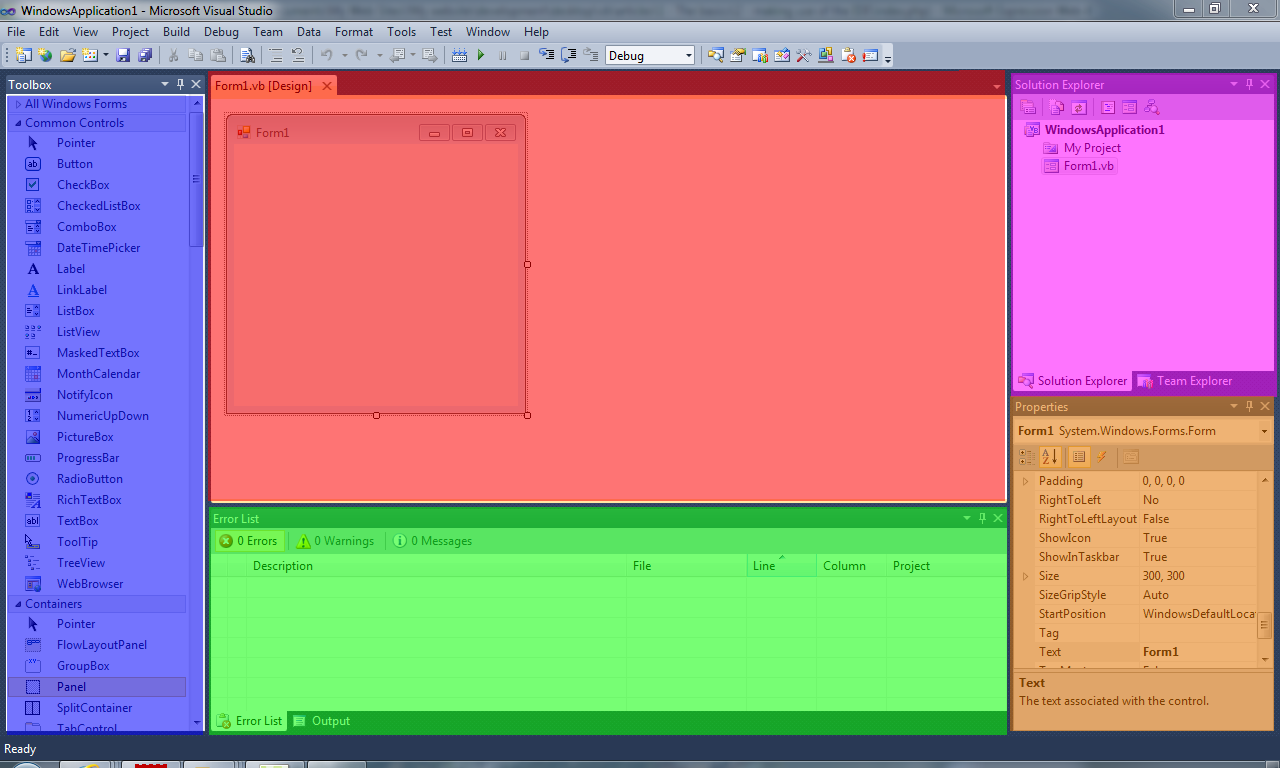Open the Toolbox via hammer-wrench toolbar icon

coord(802,55)
